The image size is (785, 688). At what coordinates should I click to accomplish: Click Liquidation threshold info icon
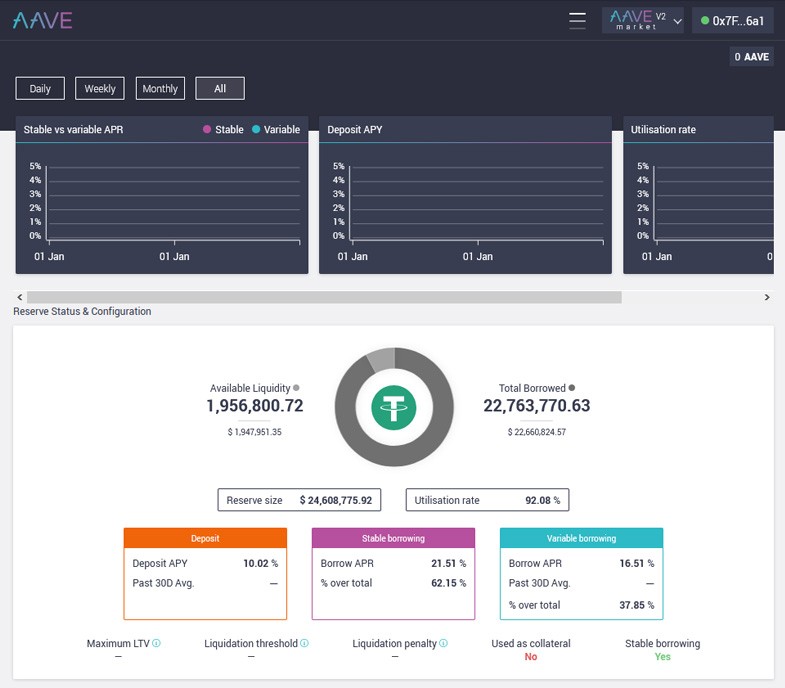pos(304,643)
